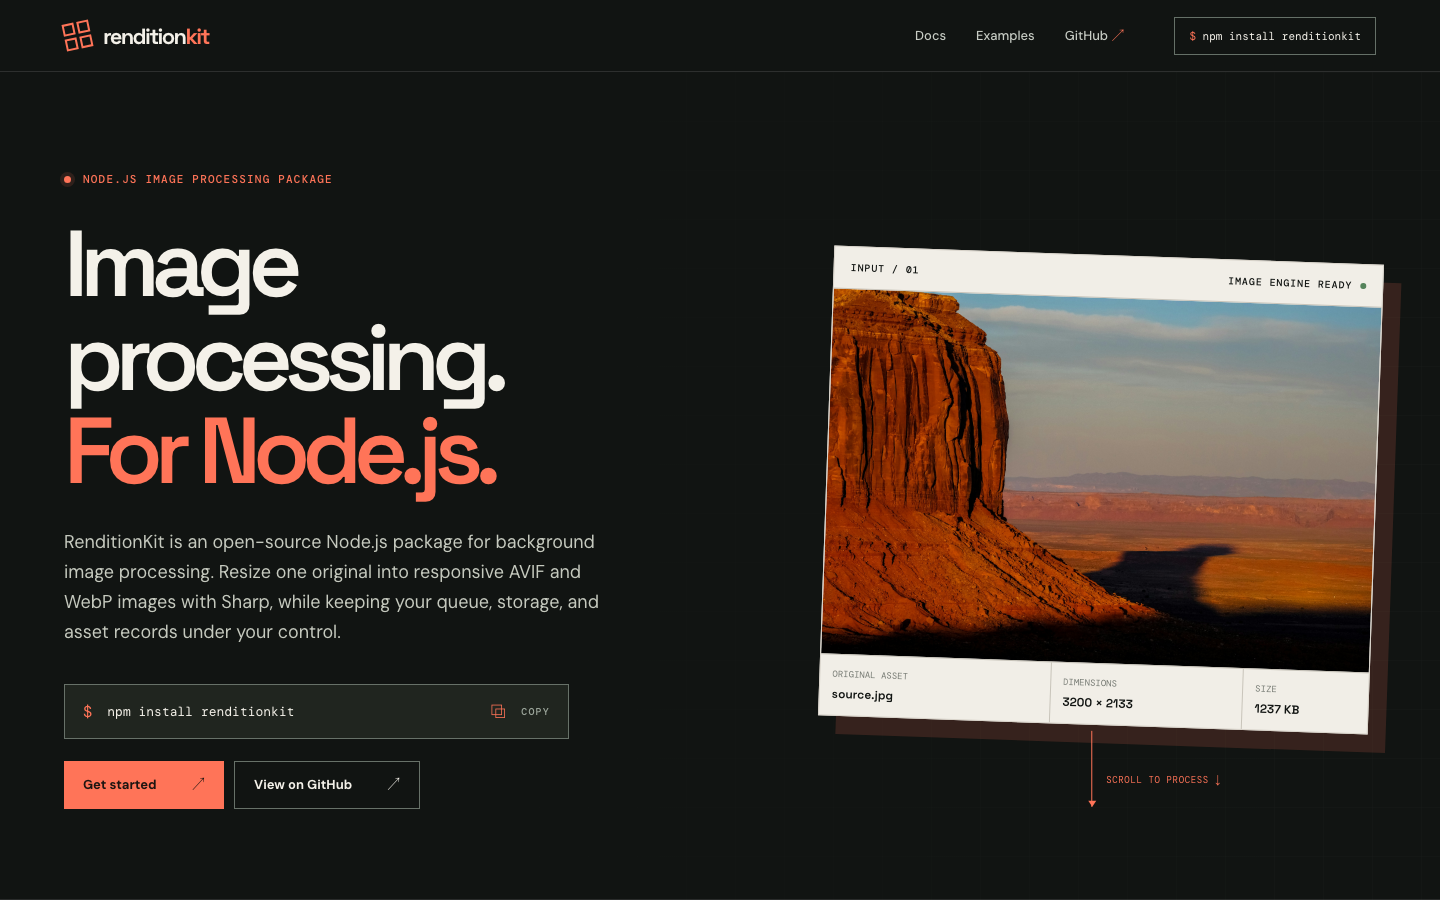Click the arrow icon on View on GitHub
The height and width of the screenshot is (900, 1440).
click(394, 784)
